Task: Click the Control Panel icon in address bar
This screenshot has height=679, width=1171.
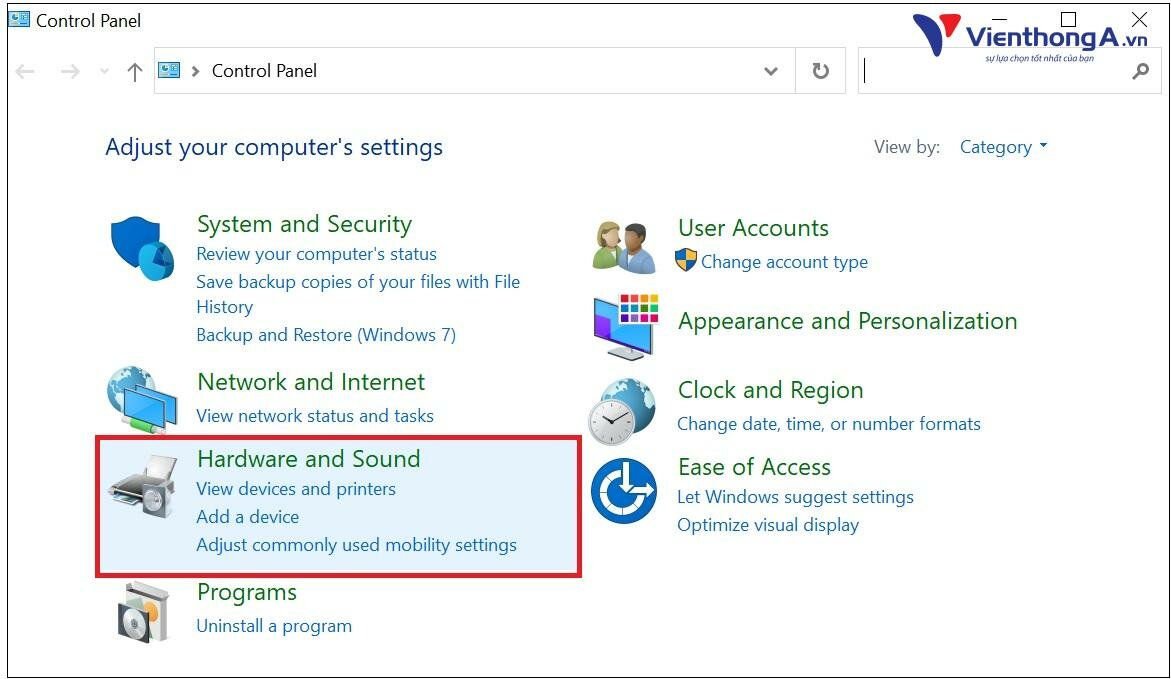Action: 170,69
